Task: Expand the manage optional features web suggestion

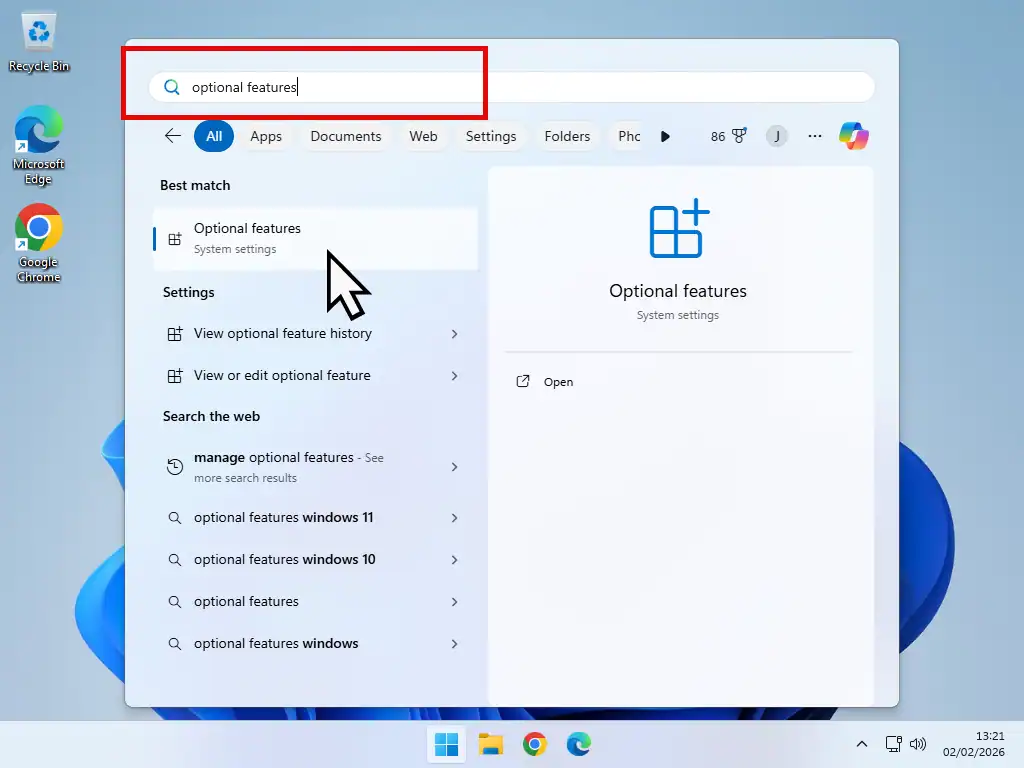Action: [x=454, y=467]
